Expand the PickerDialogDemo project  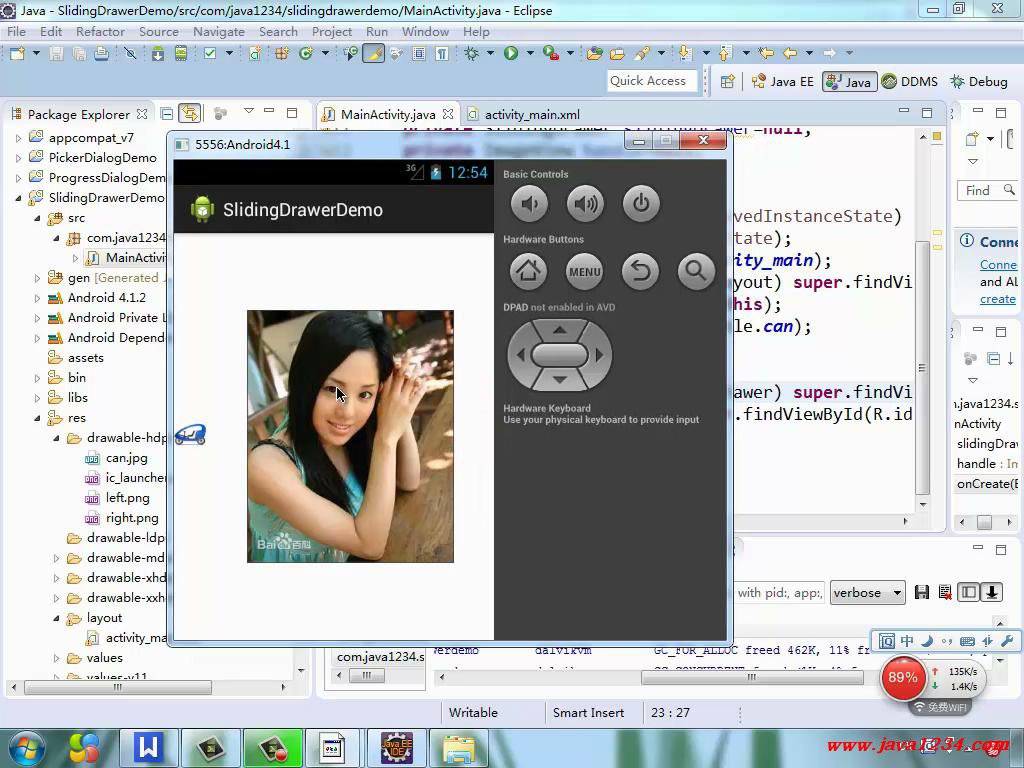(x=18, y=159)
